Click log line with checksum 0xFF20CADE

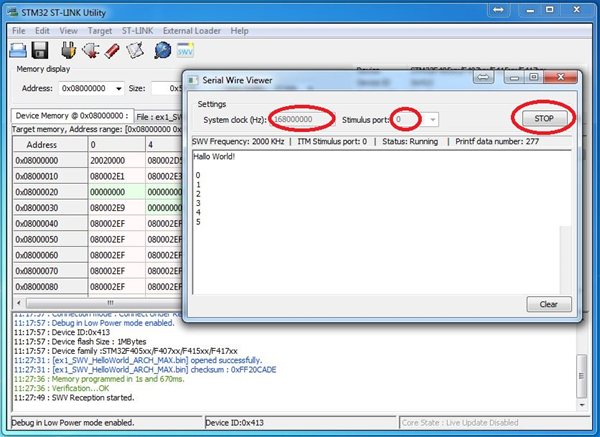(145, 370)
